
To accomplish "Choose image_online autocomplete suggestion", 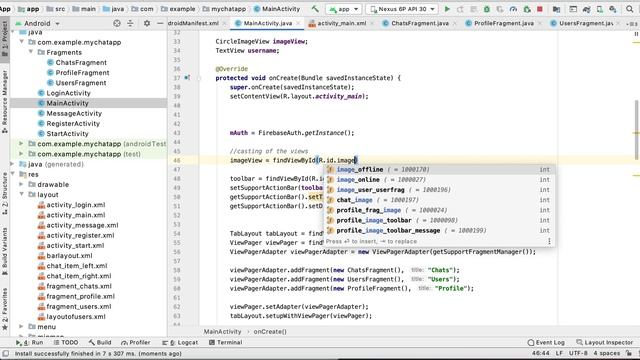I will [439, 180].
